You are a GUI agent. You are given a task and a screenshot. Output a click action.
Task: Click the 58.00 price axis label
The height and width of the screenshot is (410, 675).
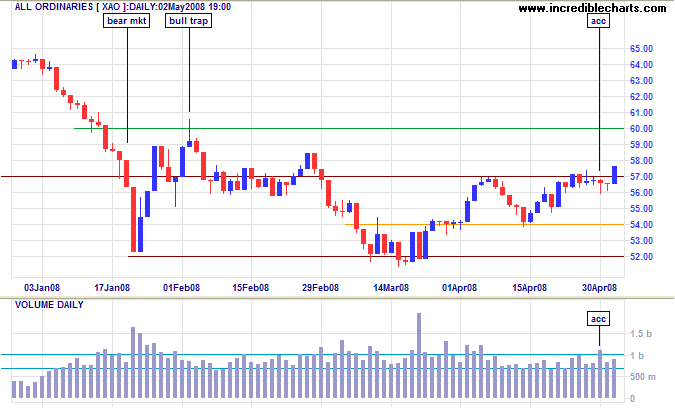click(641, 161)
